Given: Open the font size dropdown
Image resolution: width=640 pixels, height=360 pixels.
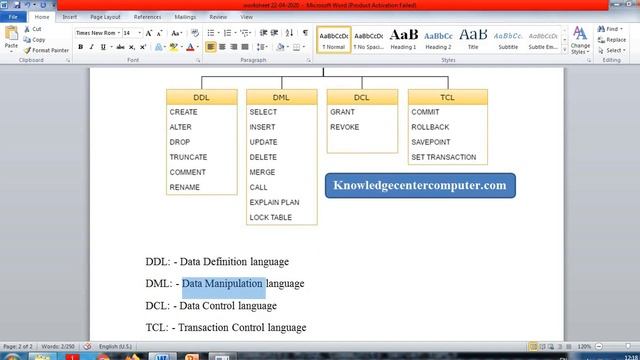Looking at the screenshot, I should click(x=140, y=33).
